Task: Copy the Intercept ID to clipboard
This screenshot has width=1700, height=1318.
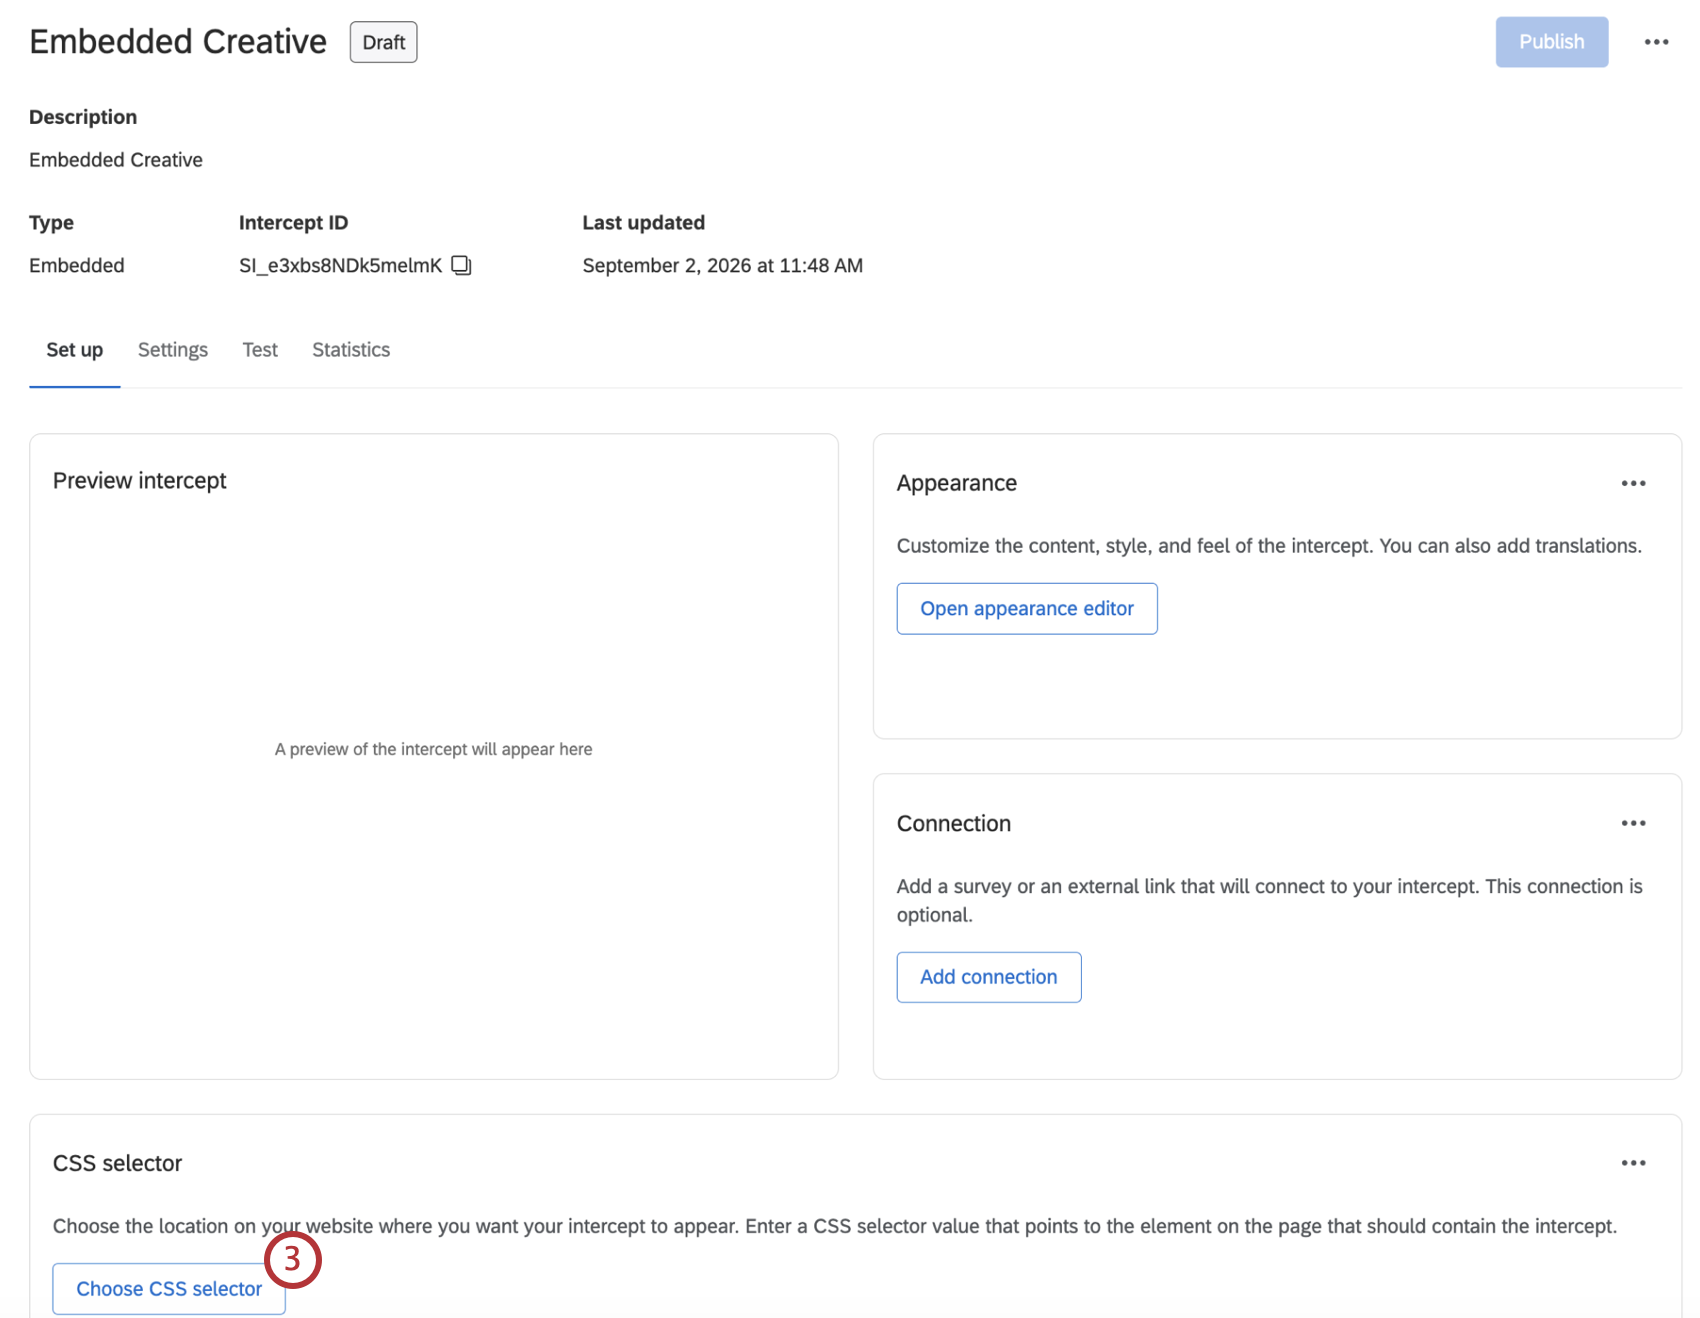Action: point(461,265)
